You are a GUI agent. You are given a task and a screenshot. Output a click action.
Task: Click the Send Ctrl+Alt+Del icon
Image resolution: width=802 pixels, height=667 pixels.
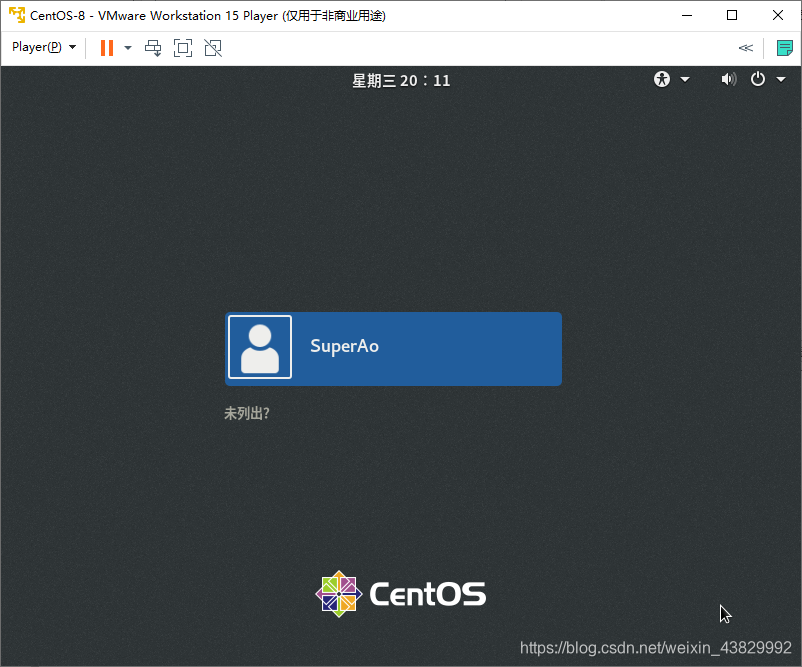pyautogui.click(x=153, y=47)
